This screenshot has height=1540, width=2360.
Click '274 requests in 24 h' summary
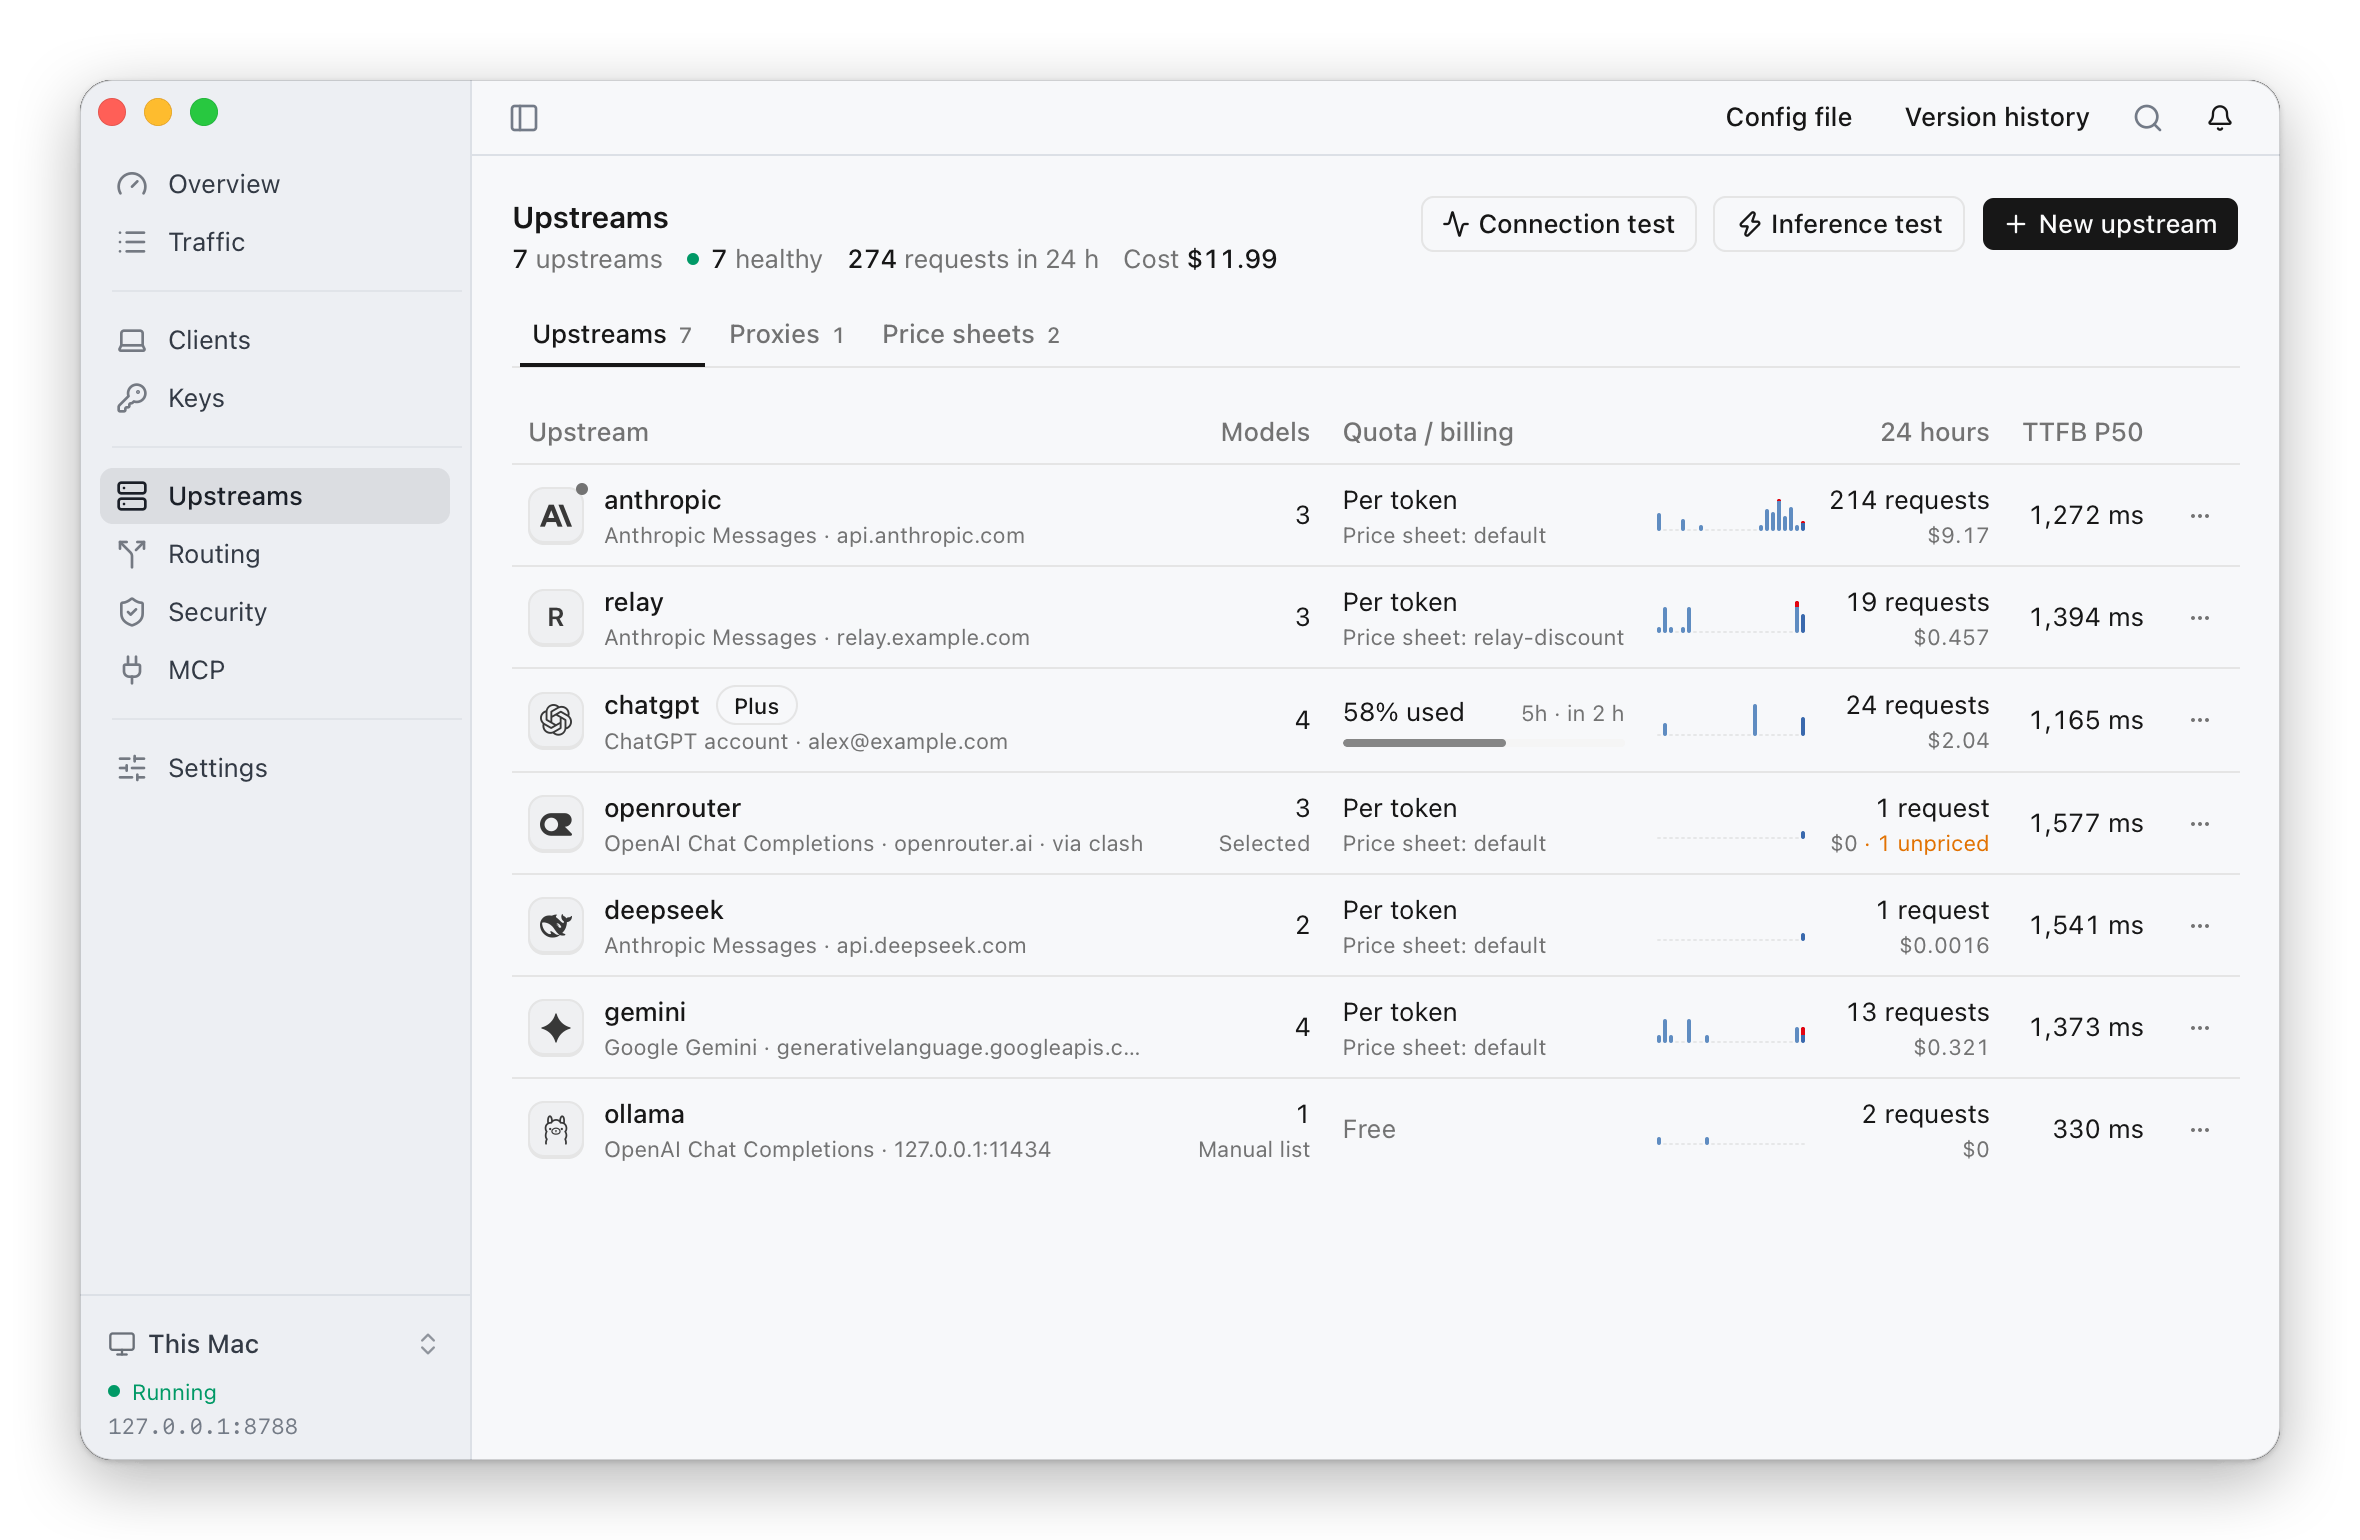tap(973, 260)
